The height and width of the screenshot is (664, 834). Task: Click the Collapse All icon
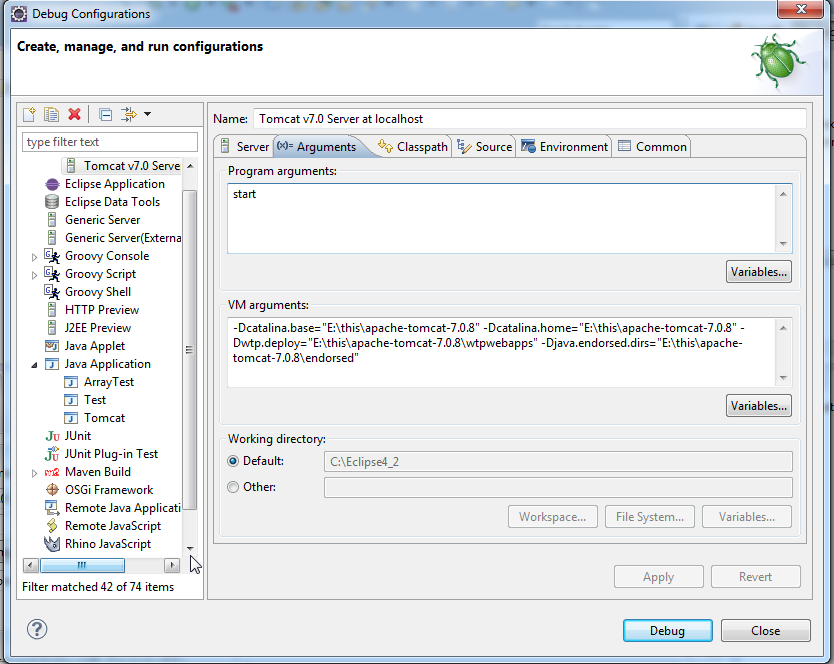(x=105, y=114)
